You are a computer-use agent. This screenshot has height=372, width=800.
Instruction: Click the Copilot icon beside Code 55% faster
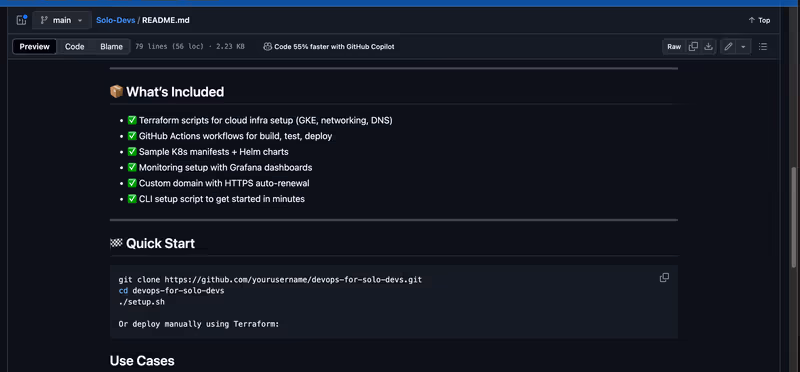click(x=267, y=46)
